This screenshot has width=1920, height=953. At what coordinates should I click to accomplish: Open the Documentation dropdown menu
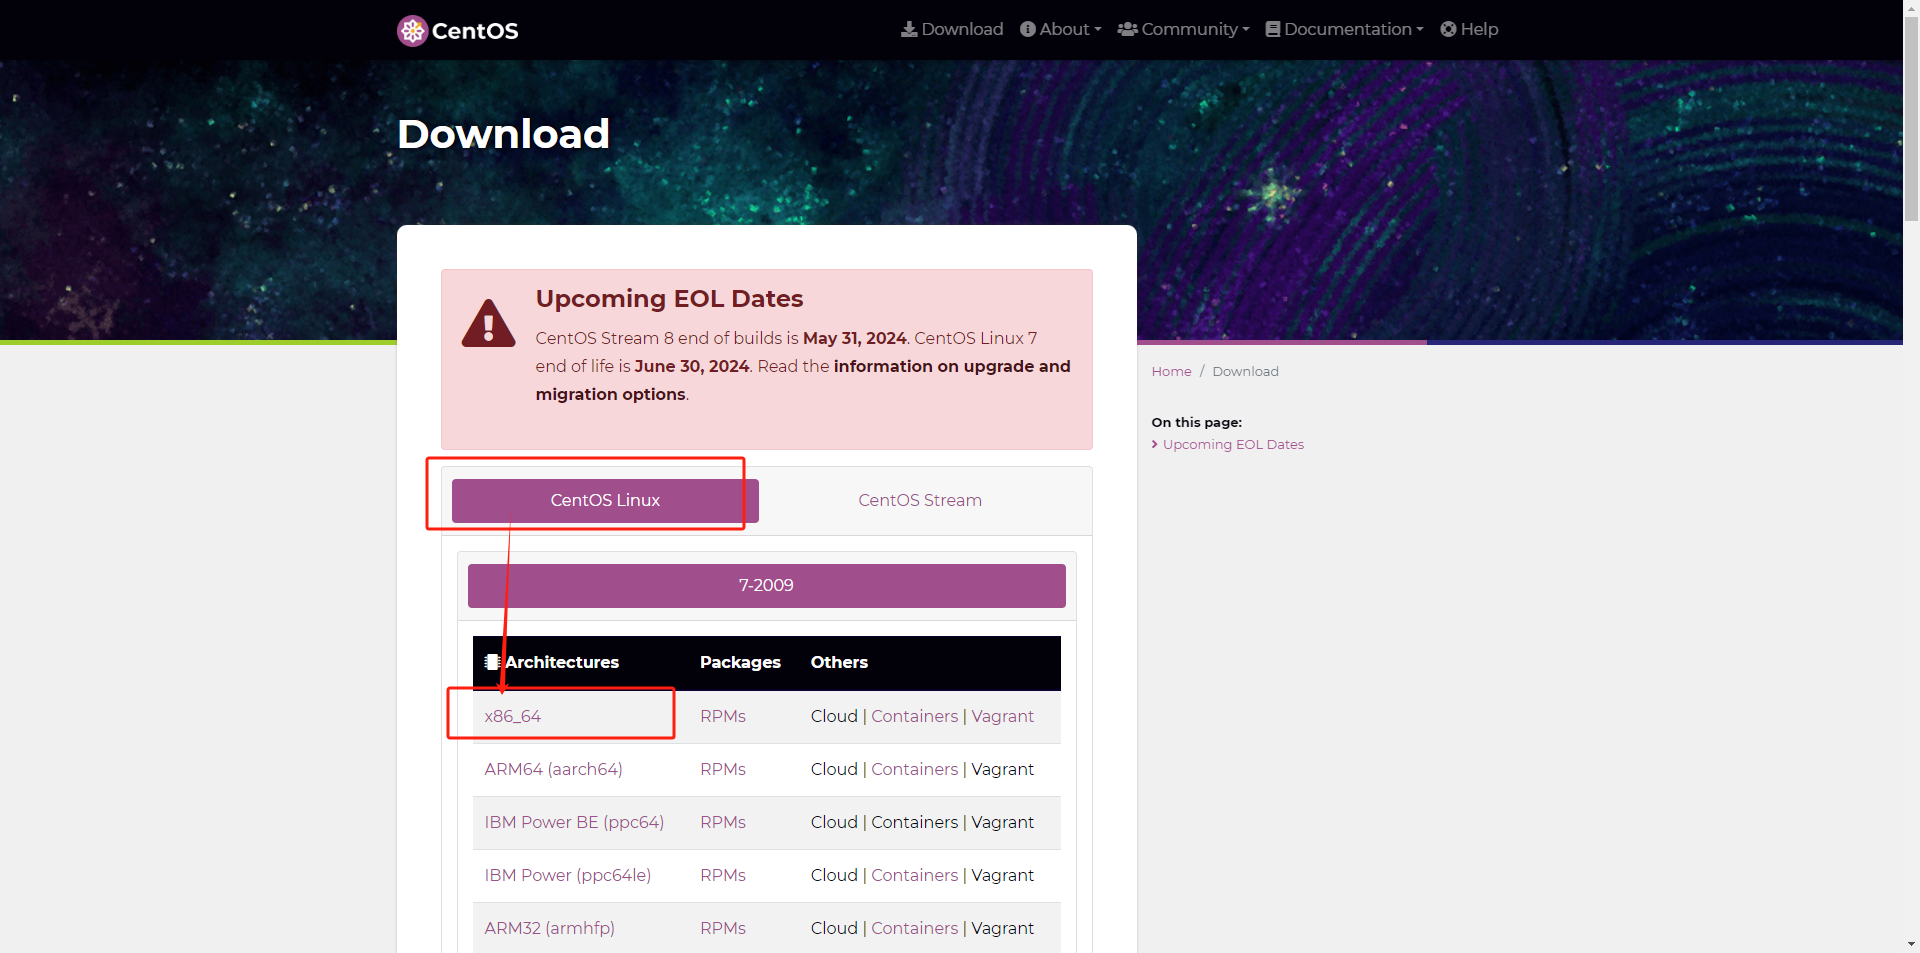(1344, 30)
